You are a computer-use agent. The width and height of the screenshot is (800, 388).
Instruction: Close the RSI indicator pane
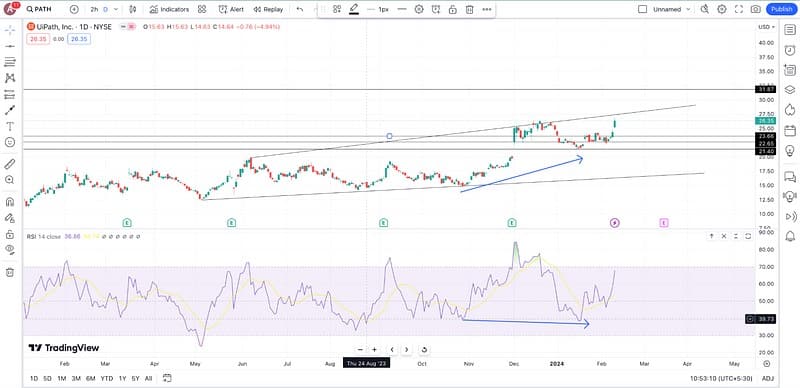click(723, 236)
